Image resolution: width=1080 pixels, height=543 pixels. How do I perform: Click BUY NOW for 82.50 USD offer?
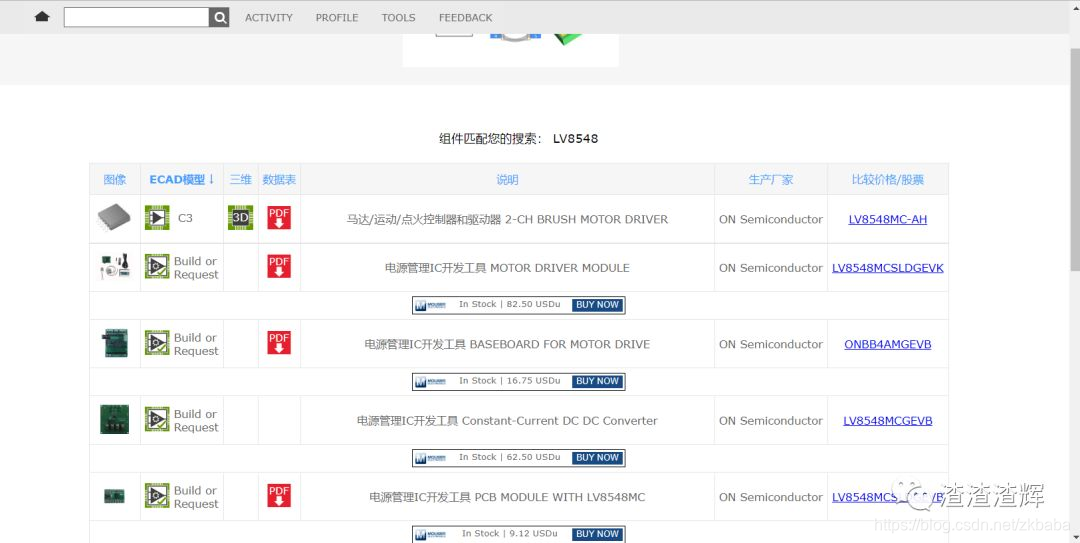point(597,305)
